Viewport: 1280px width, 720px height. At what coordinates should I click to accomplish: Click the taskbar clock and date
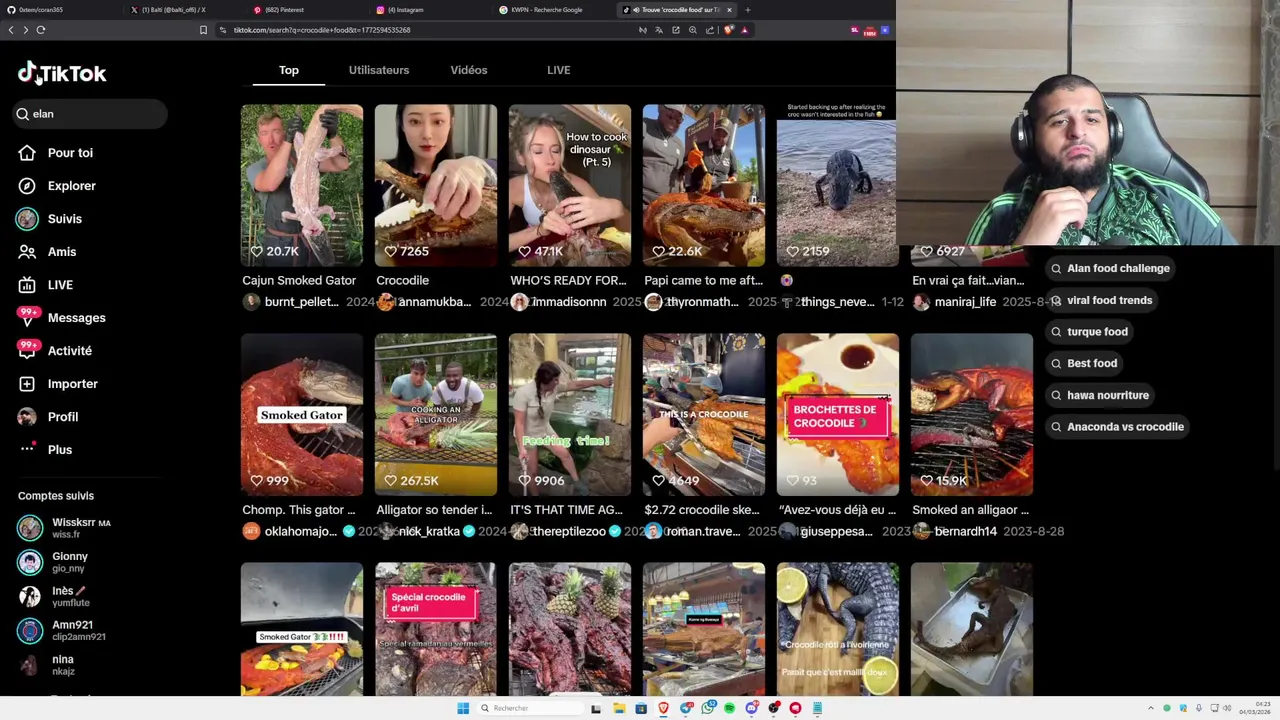1255,708
